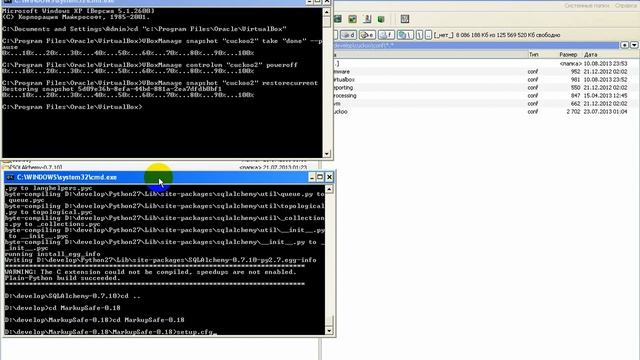Click the grid icon after the toolbar separator
640x360 pixels.
pyautogui.click(x=404, y=19)
